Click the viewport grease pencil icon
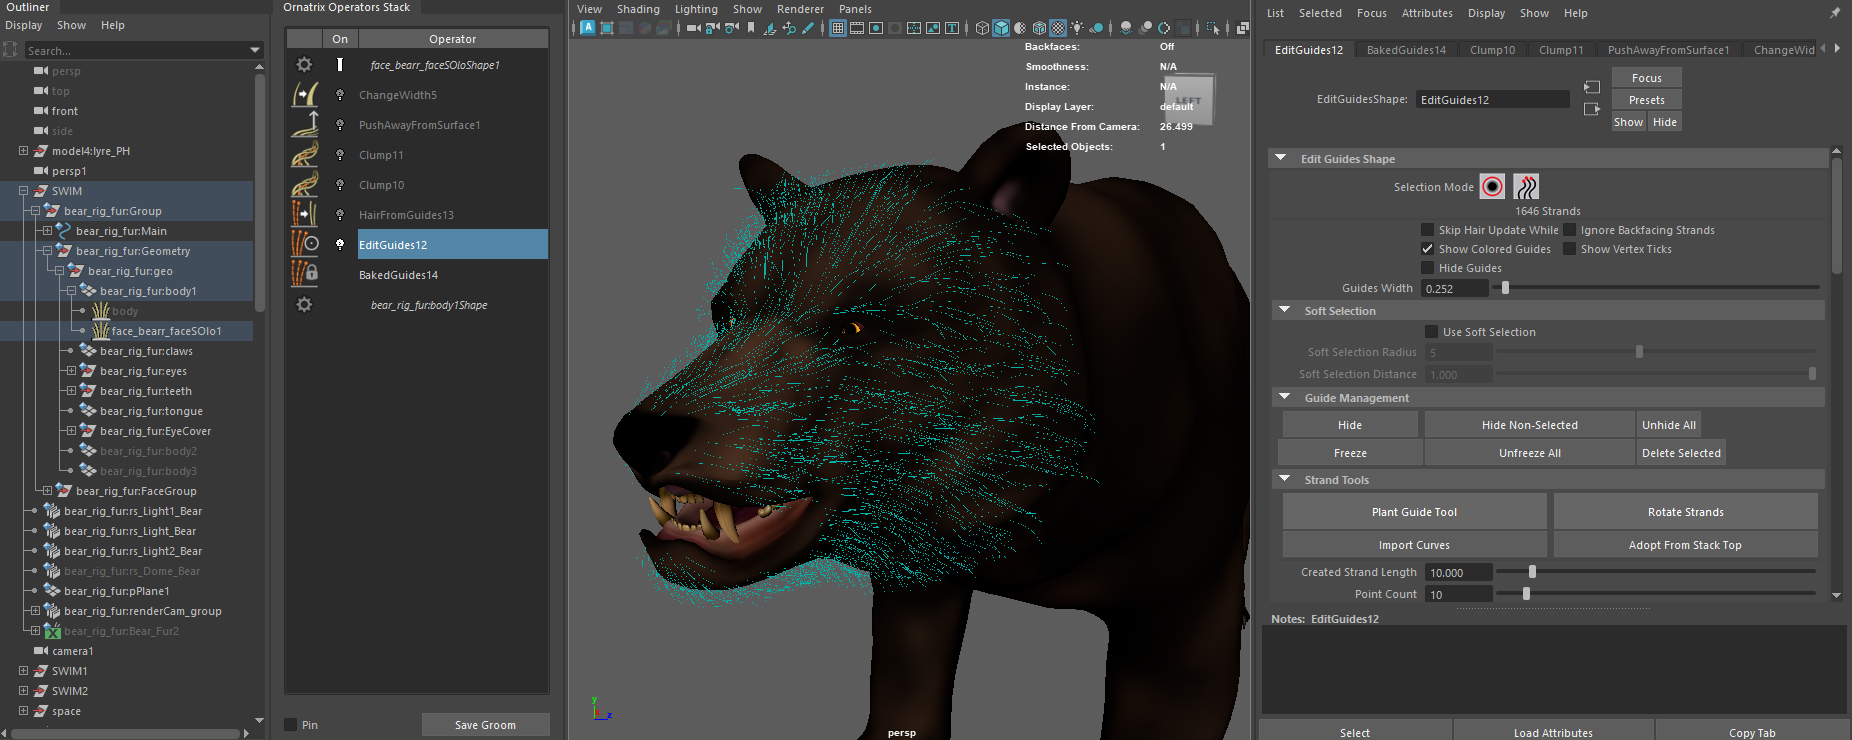Image resolution: width=1852 pixels, height=740 pixels. pos(808,28)
